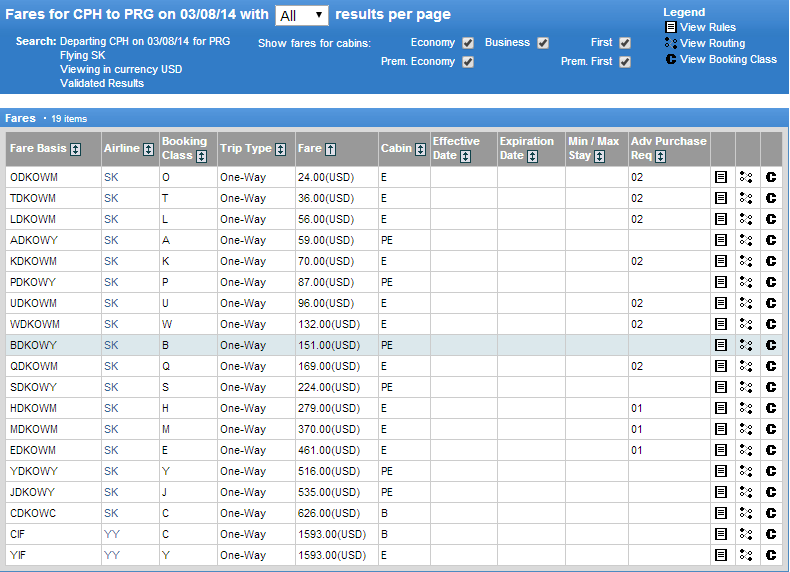View booking class for the LDKOWM fare
This screenshot has width=790, height=572.
pyautogui.click(x=771, y=219)
